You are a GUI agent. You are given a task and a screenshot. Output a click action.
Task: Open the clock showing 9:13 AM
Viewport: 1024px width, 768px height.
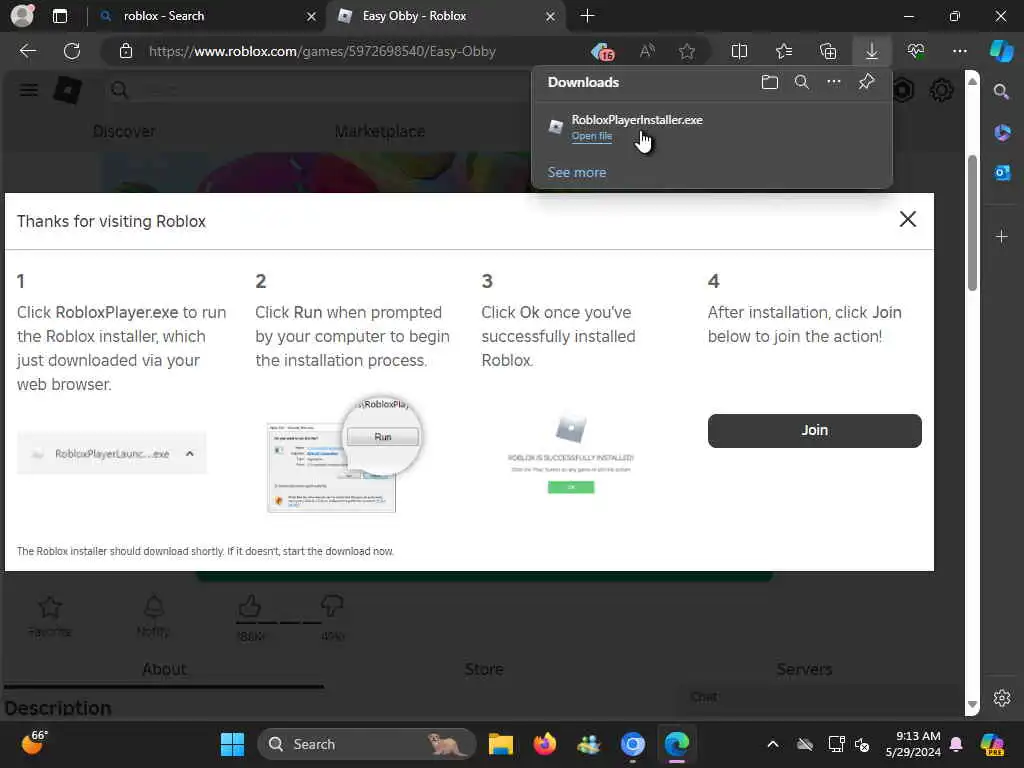pos(913,744)
